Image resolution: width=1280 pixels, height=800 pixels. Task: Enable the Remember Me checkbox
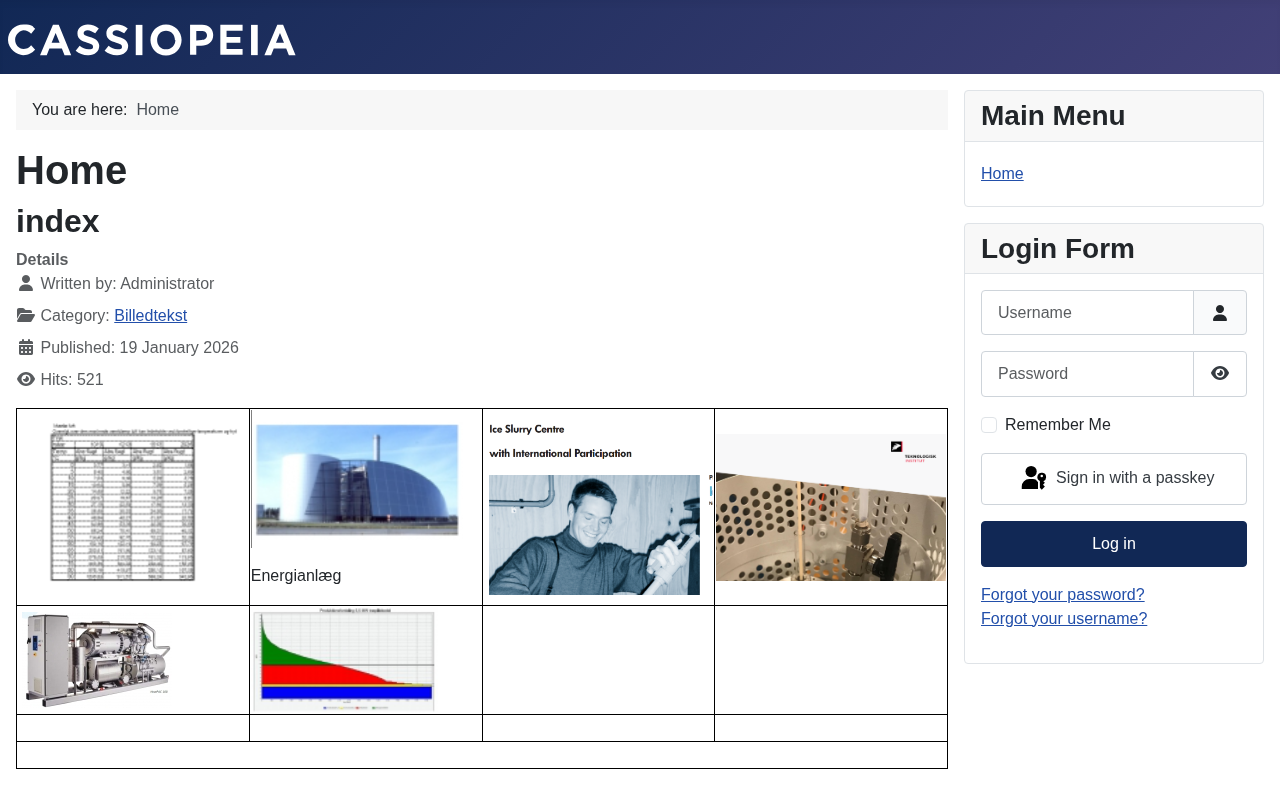(989, 425)
